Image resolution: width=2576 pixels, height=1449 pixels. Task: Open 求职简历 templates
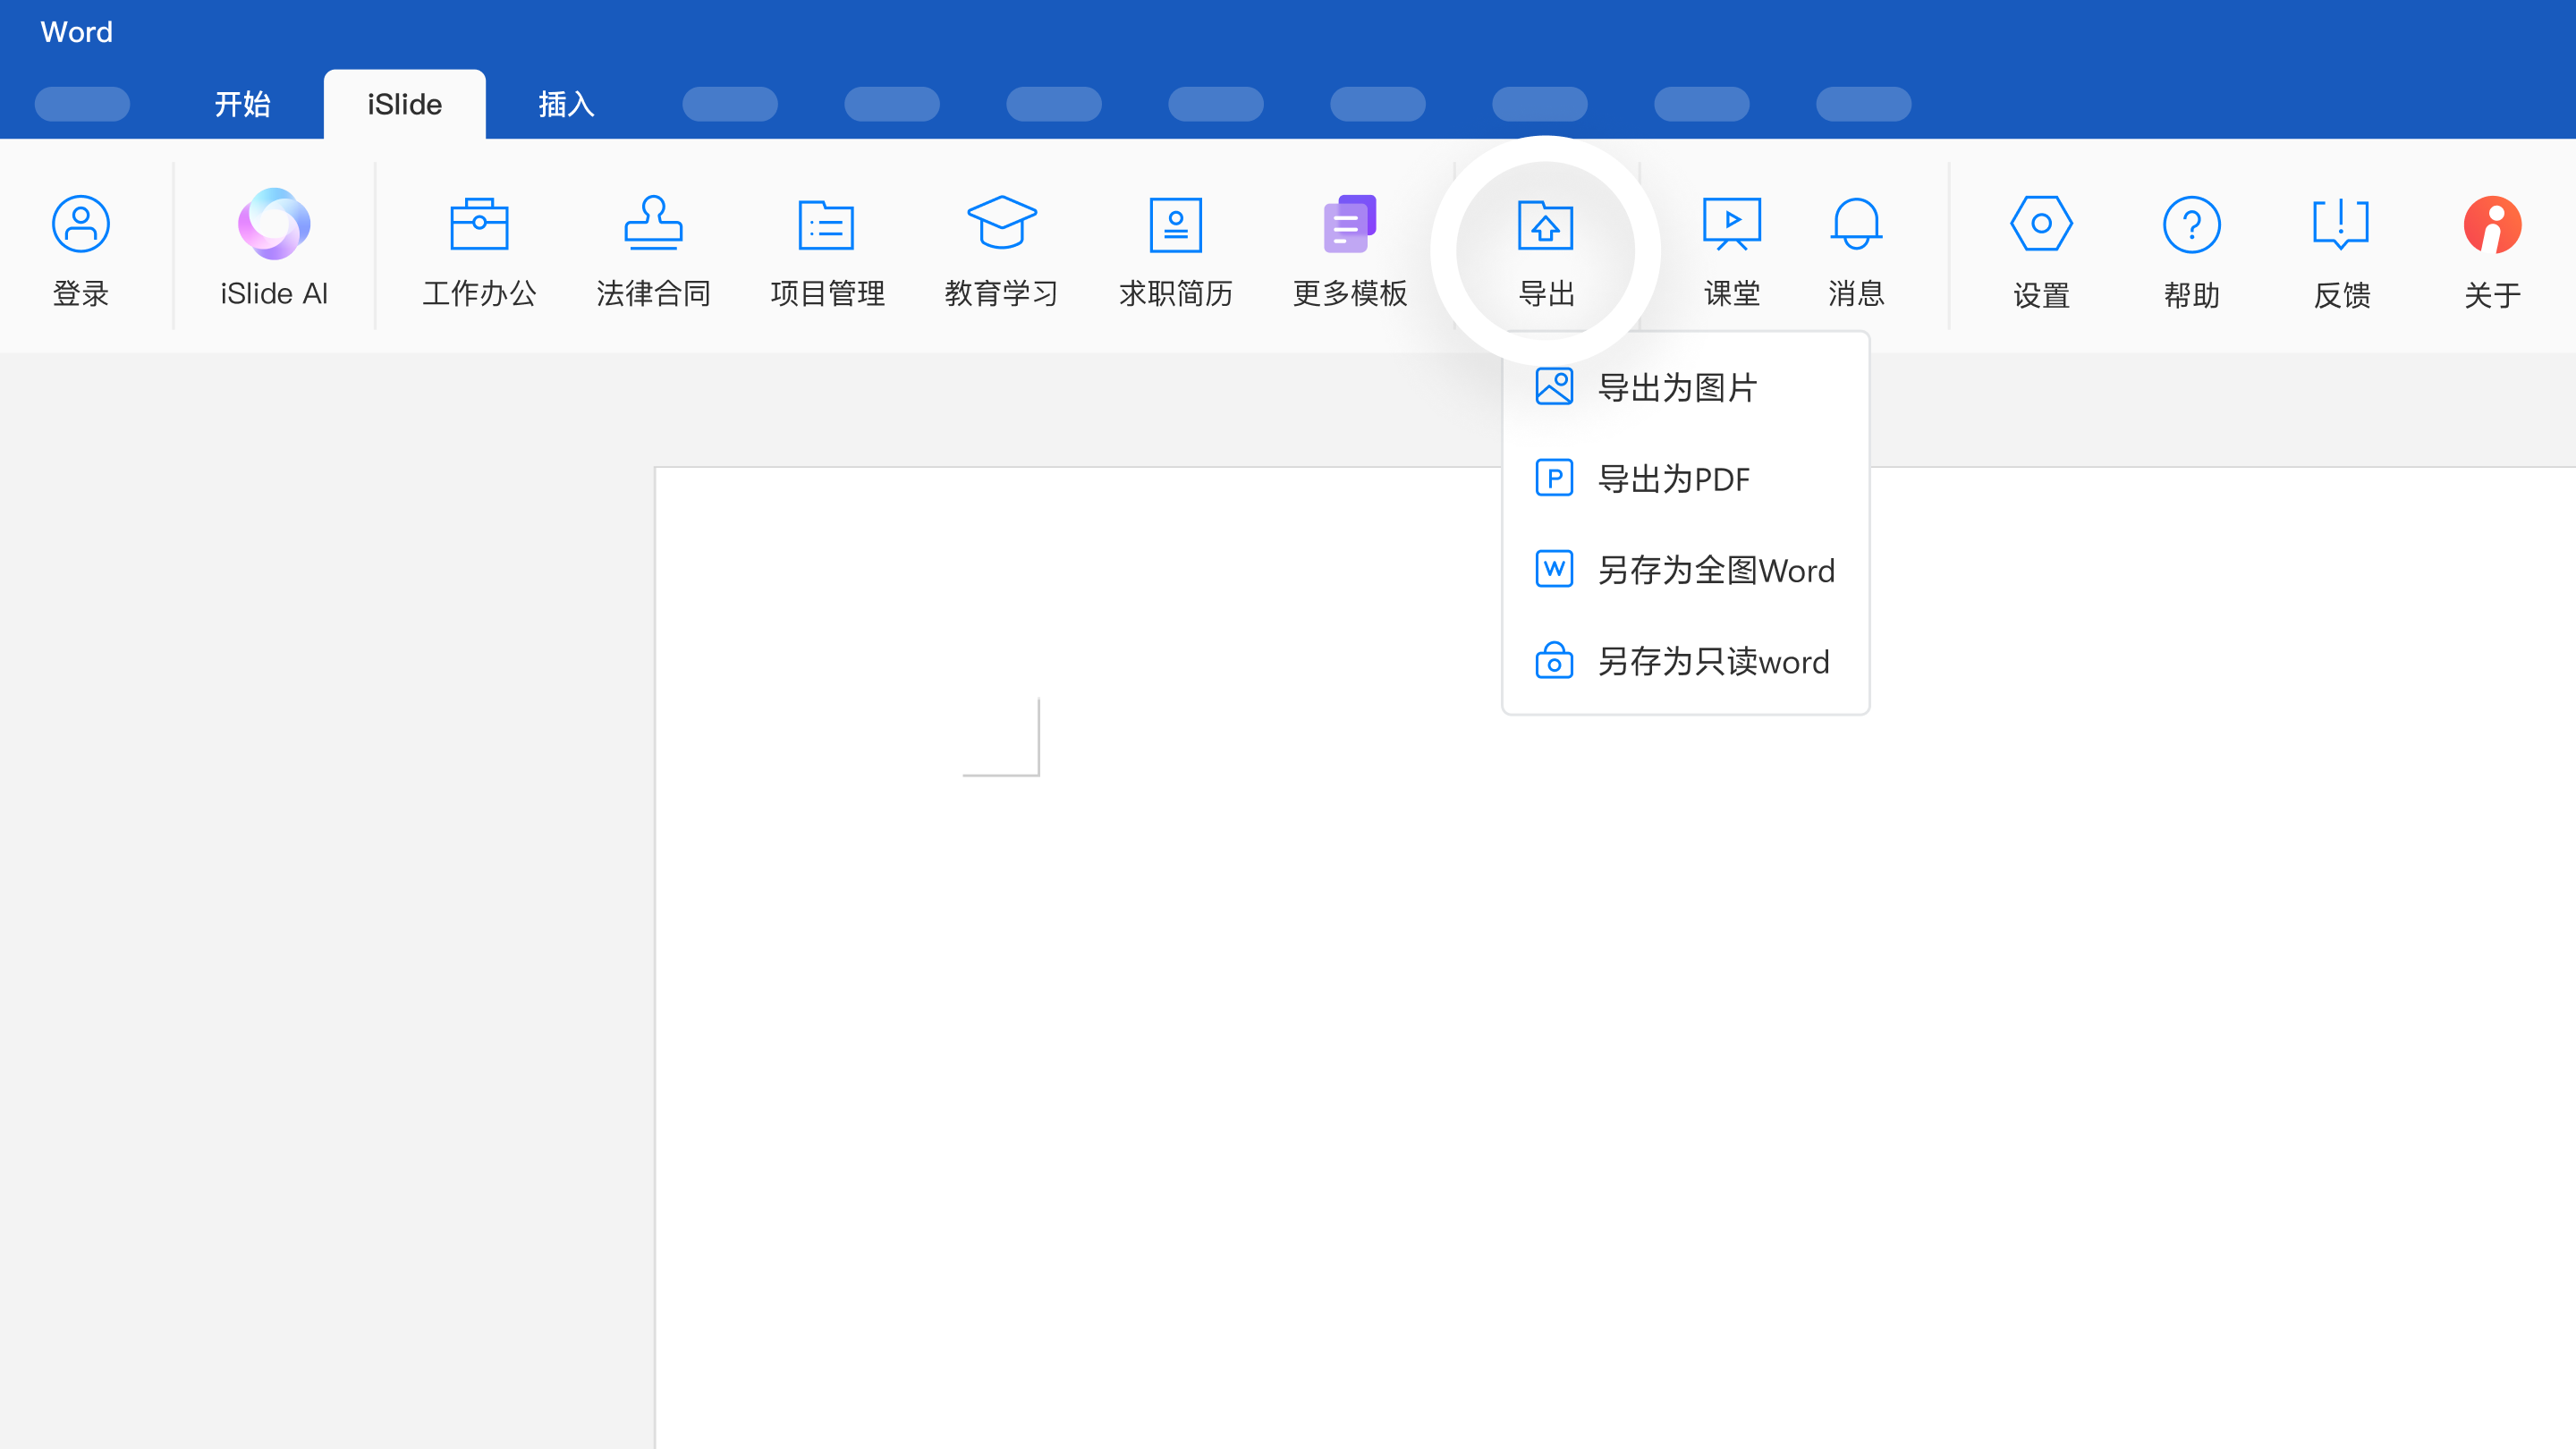click(x=1175, y=250)
